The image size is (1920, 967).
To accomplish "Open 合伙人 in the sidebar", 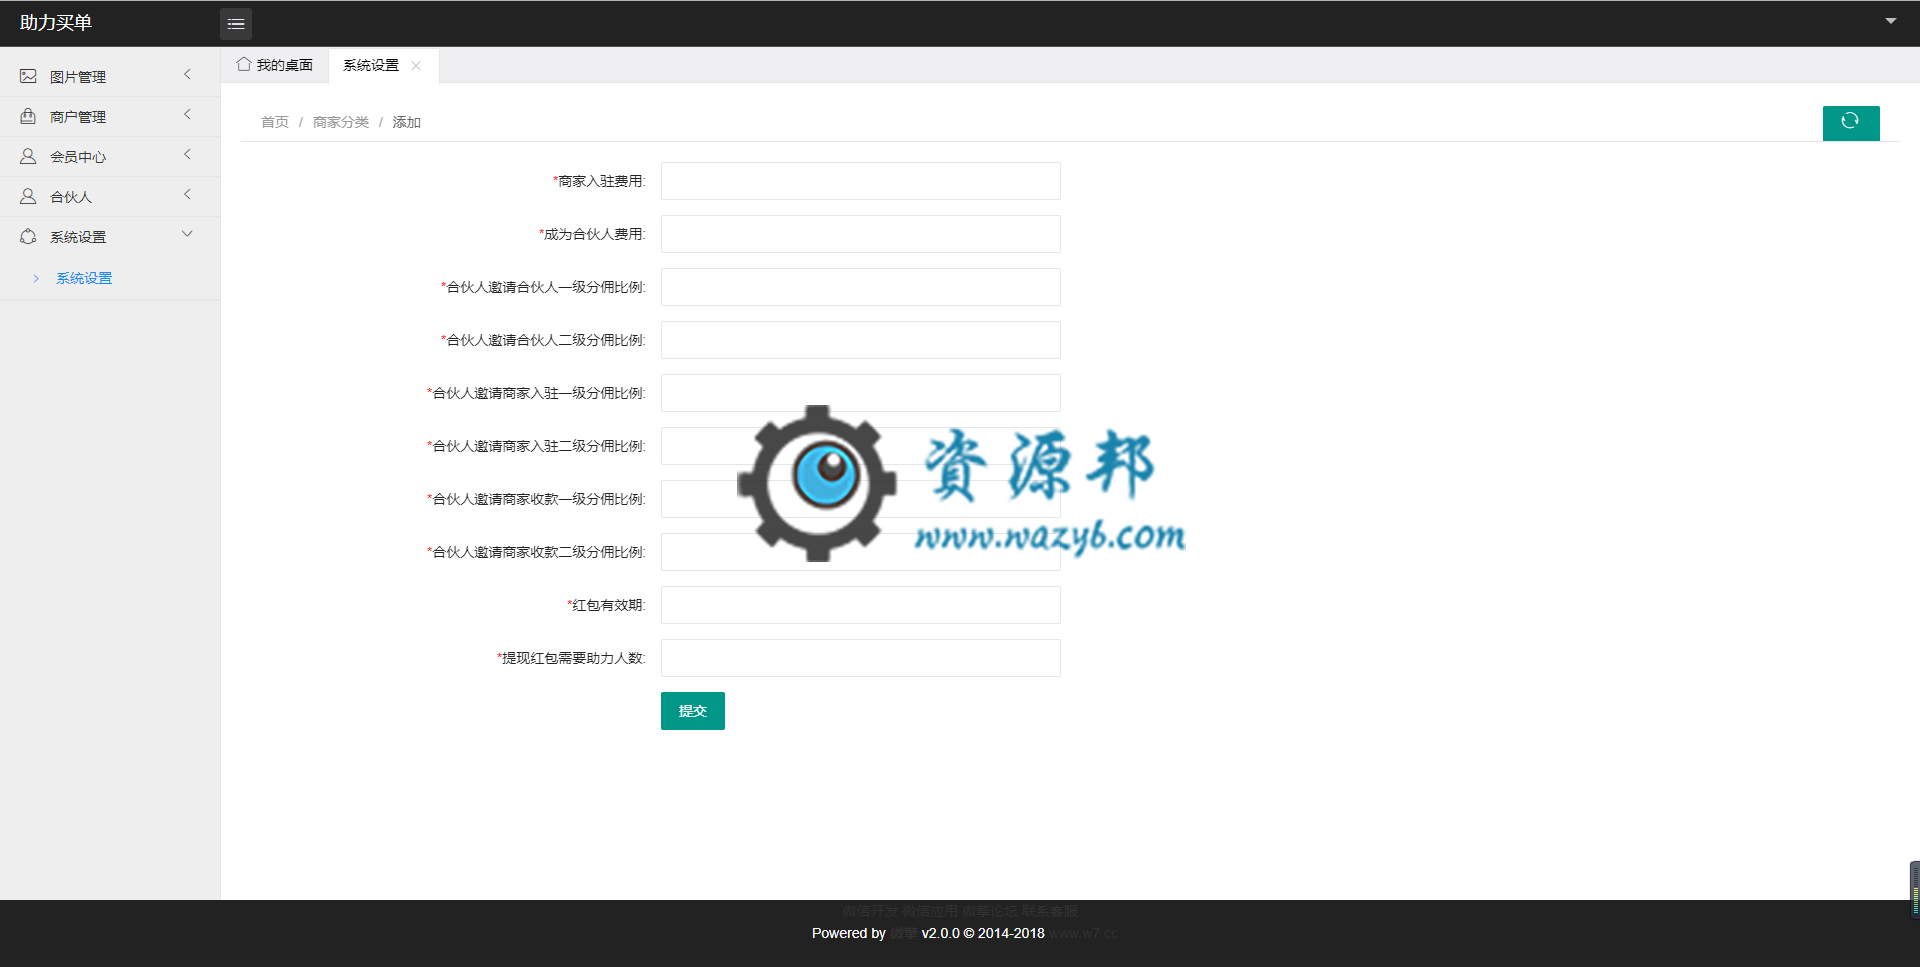I will click(x=110, y=196).
